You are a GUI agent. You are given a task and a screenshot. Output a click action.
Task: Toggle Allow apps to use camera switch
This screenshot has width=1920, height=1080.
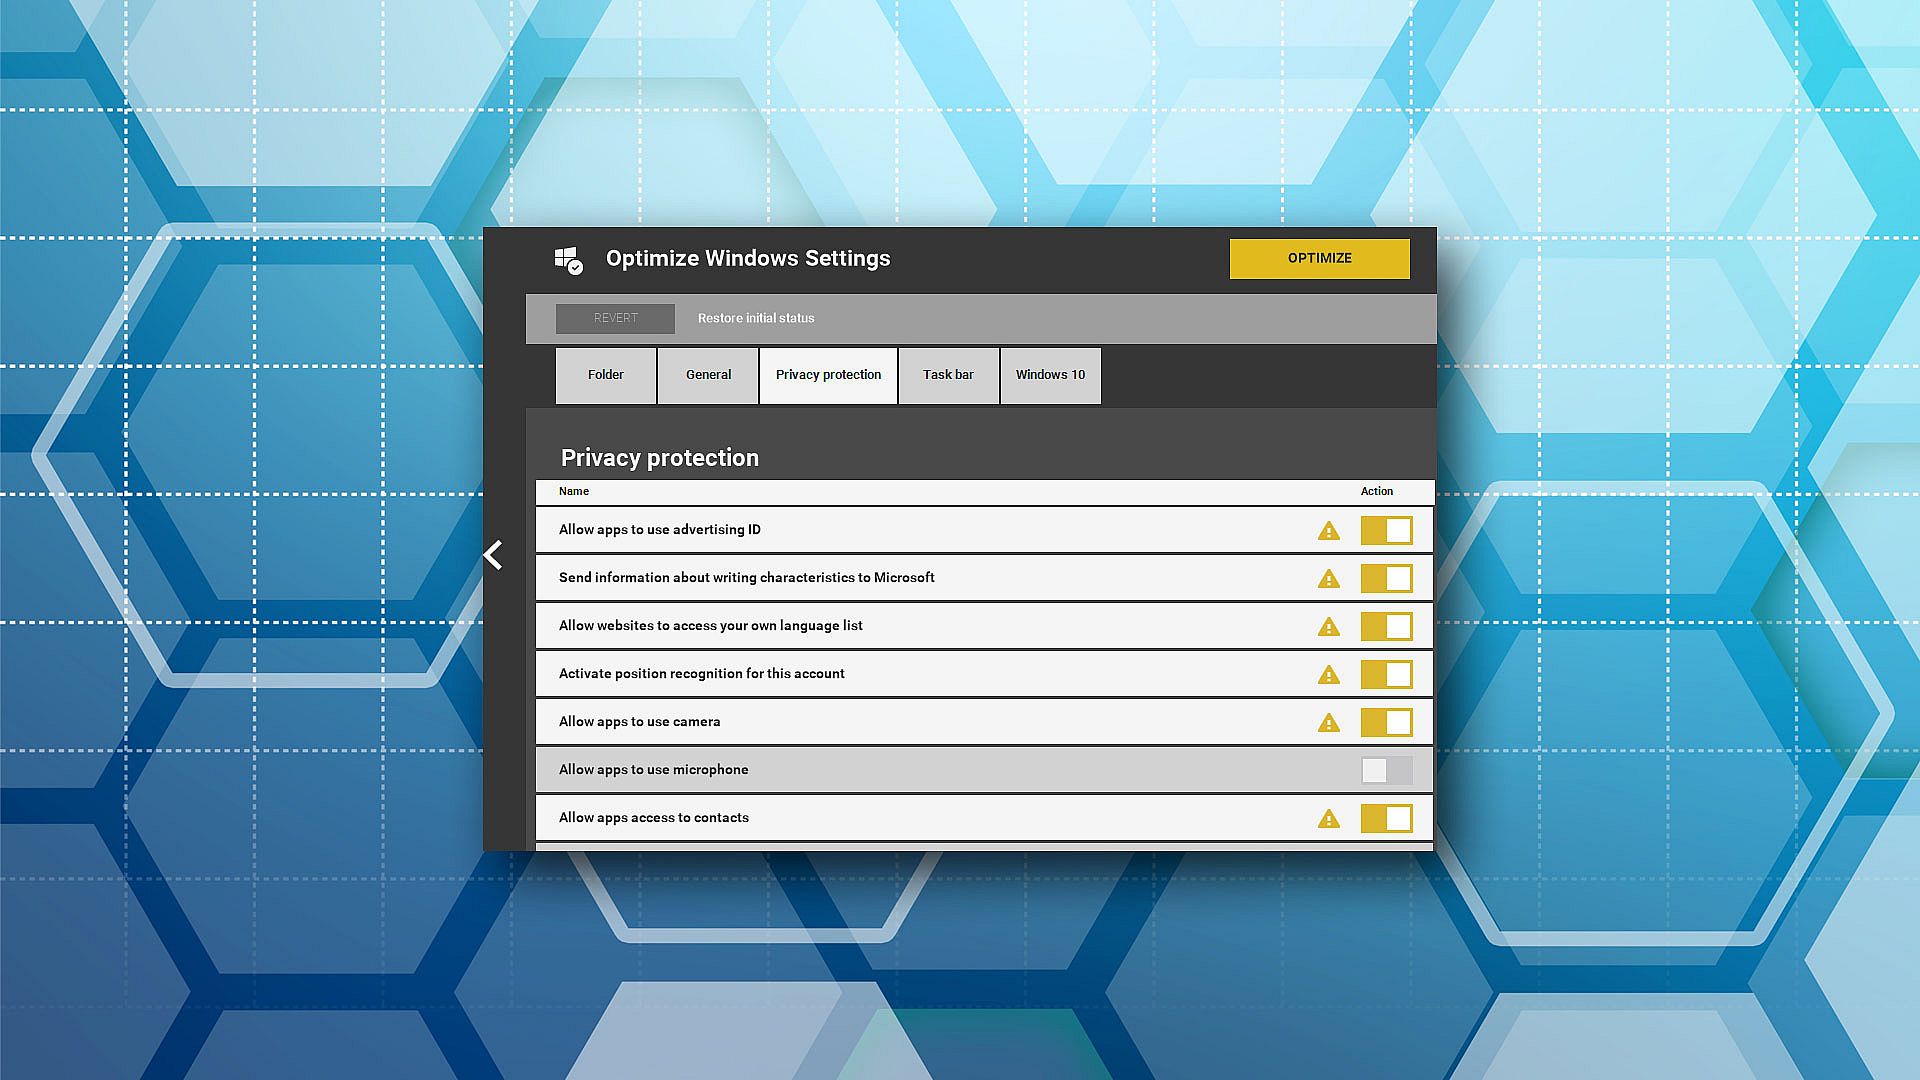click(1386, 722)
